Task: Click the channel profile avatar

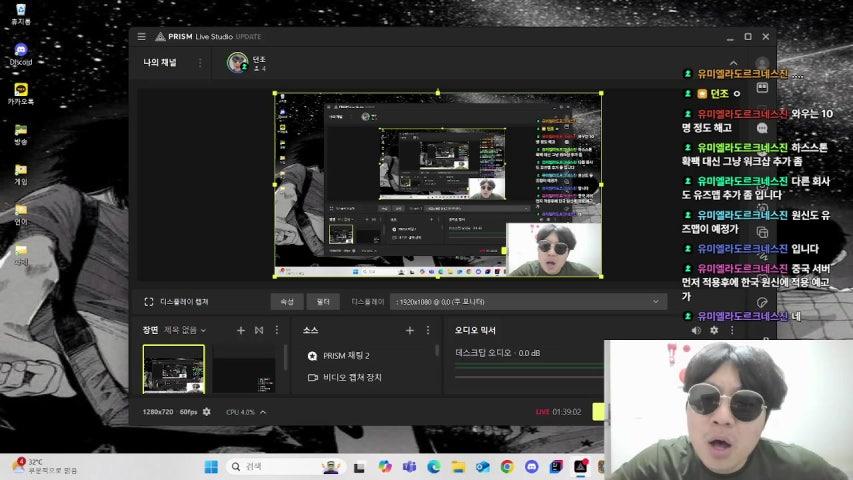Action: pyautogui.click(x=238, y=63)
